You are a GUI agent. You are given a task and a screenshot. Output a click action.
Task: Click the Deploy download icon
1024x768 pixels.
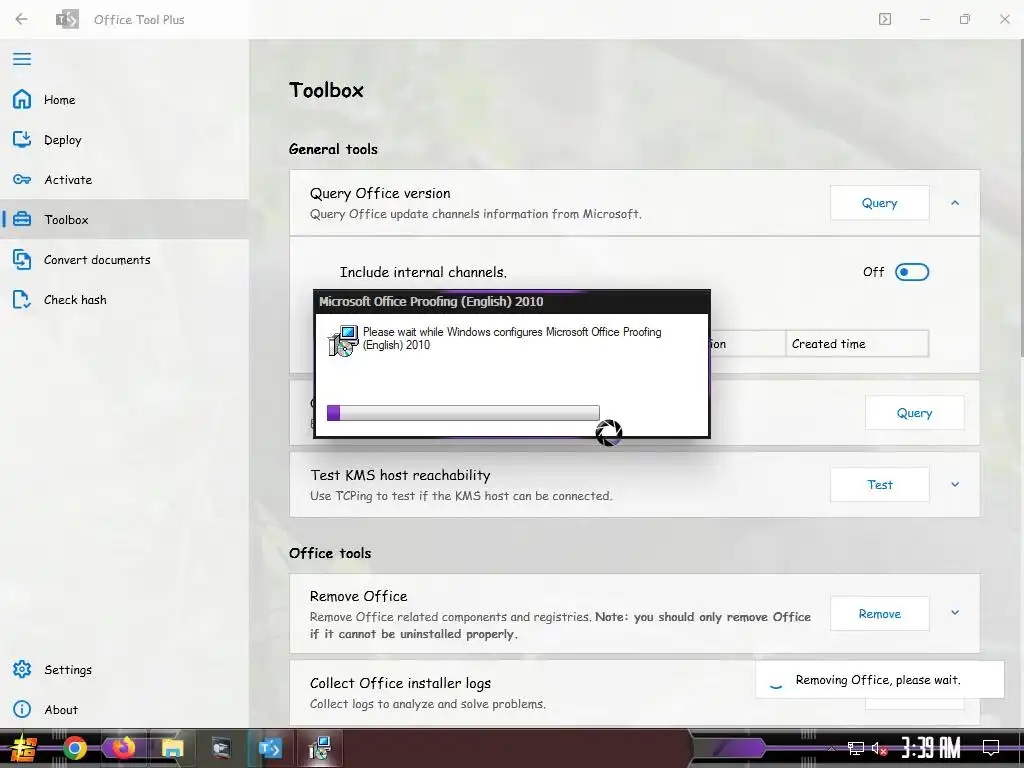[x=22, y=139]
